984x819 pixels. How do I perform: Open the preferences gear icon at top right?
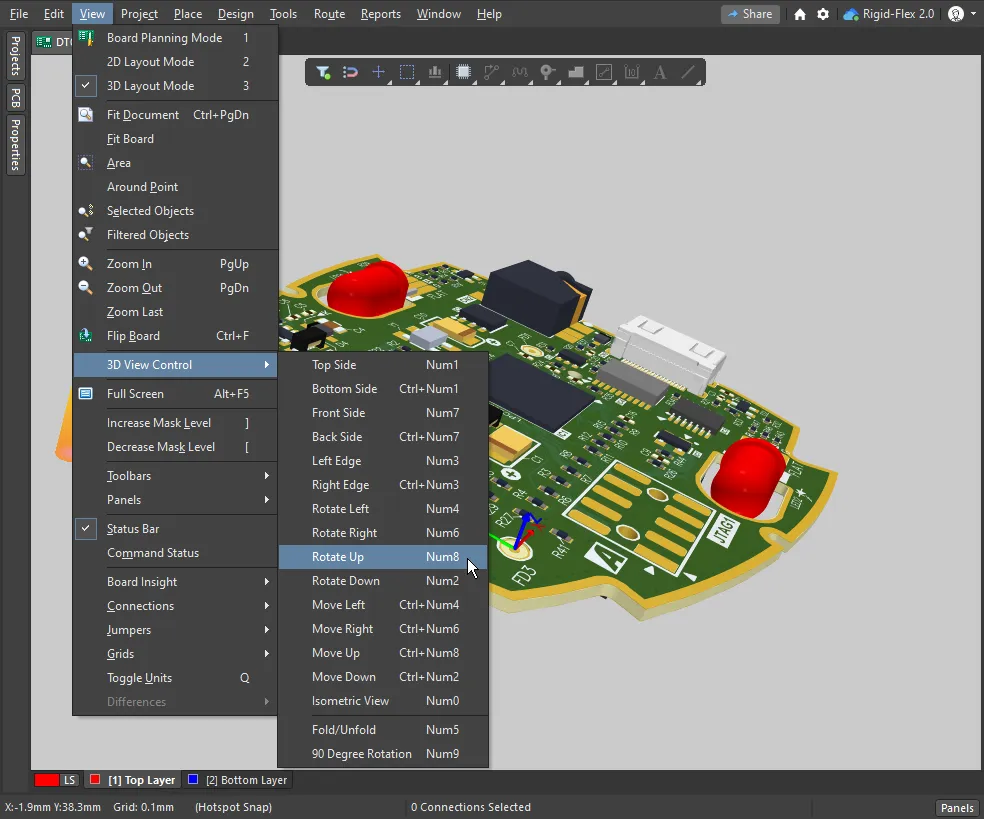click(x=821, y=14)
